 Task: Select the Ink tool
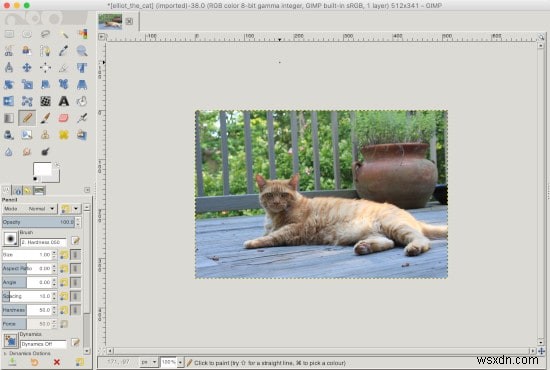click(9, 135)
